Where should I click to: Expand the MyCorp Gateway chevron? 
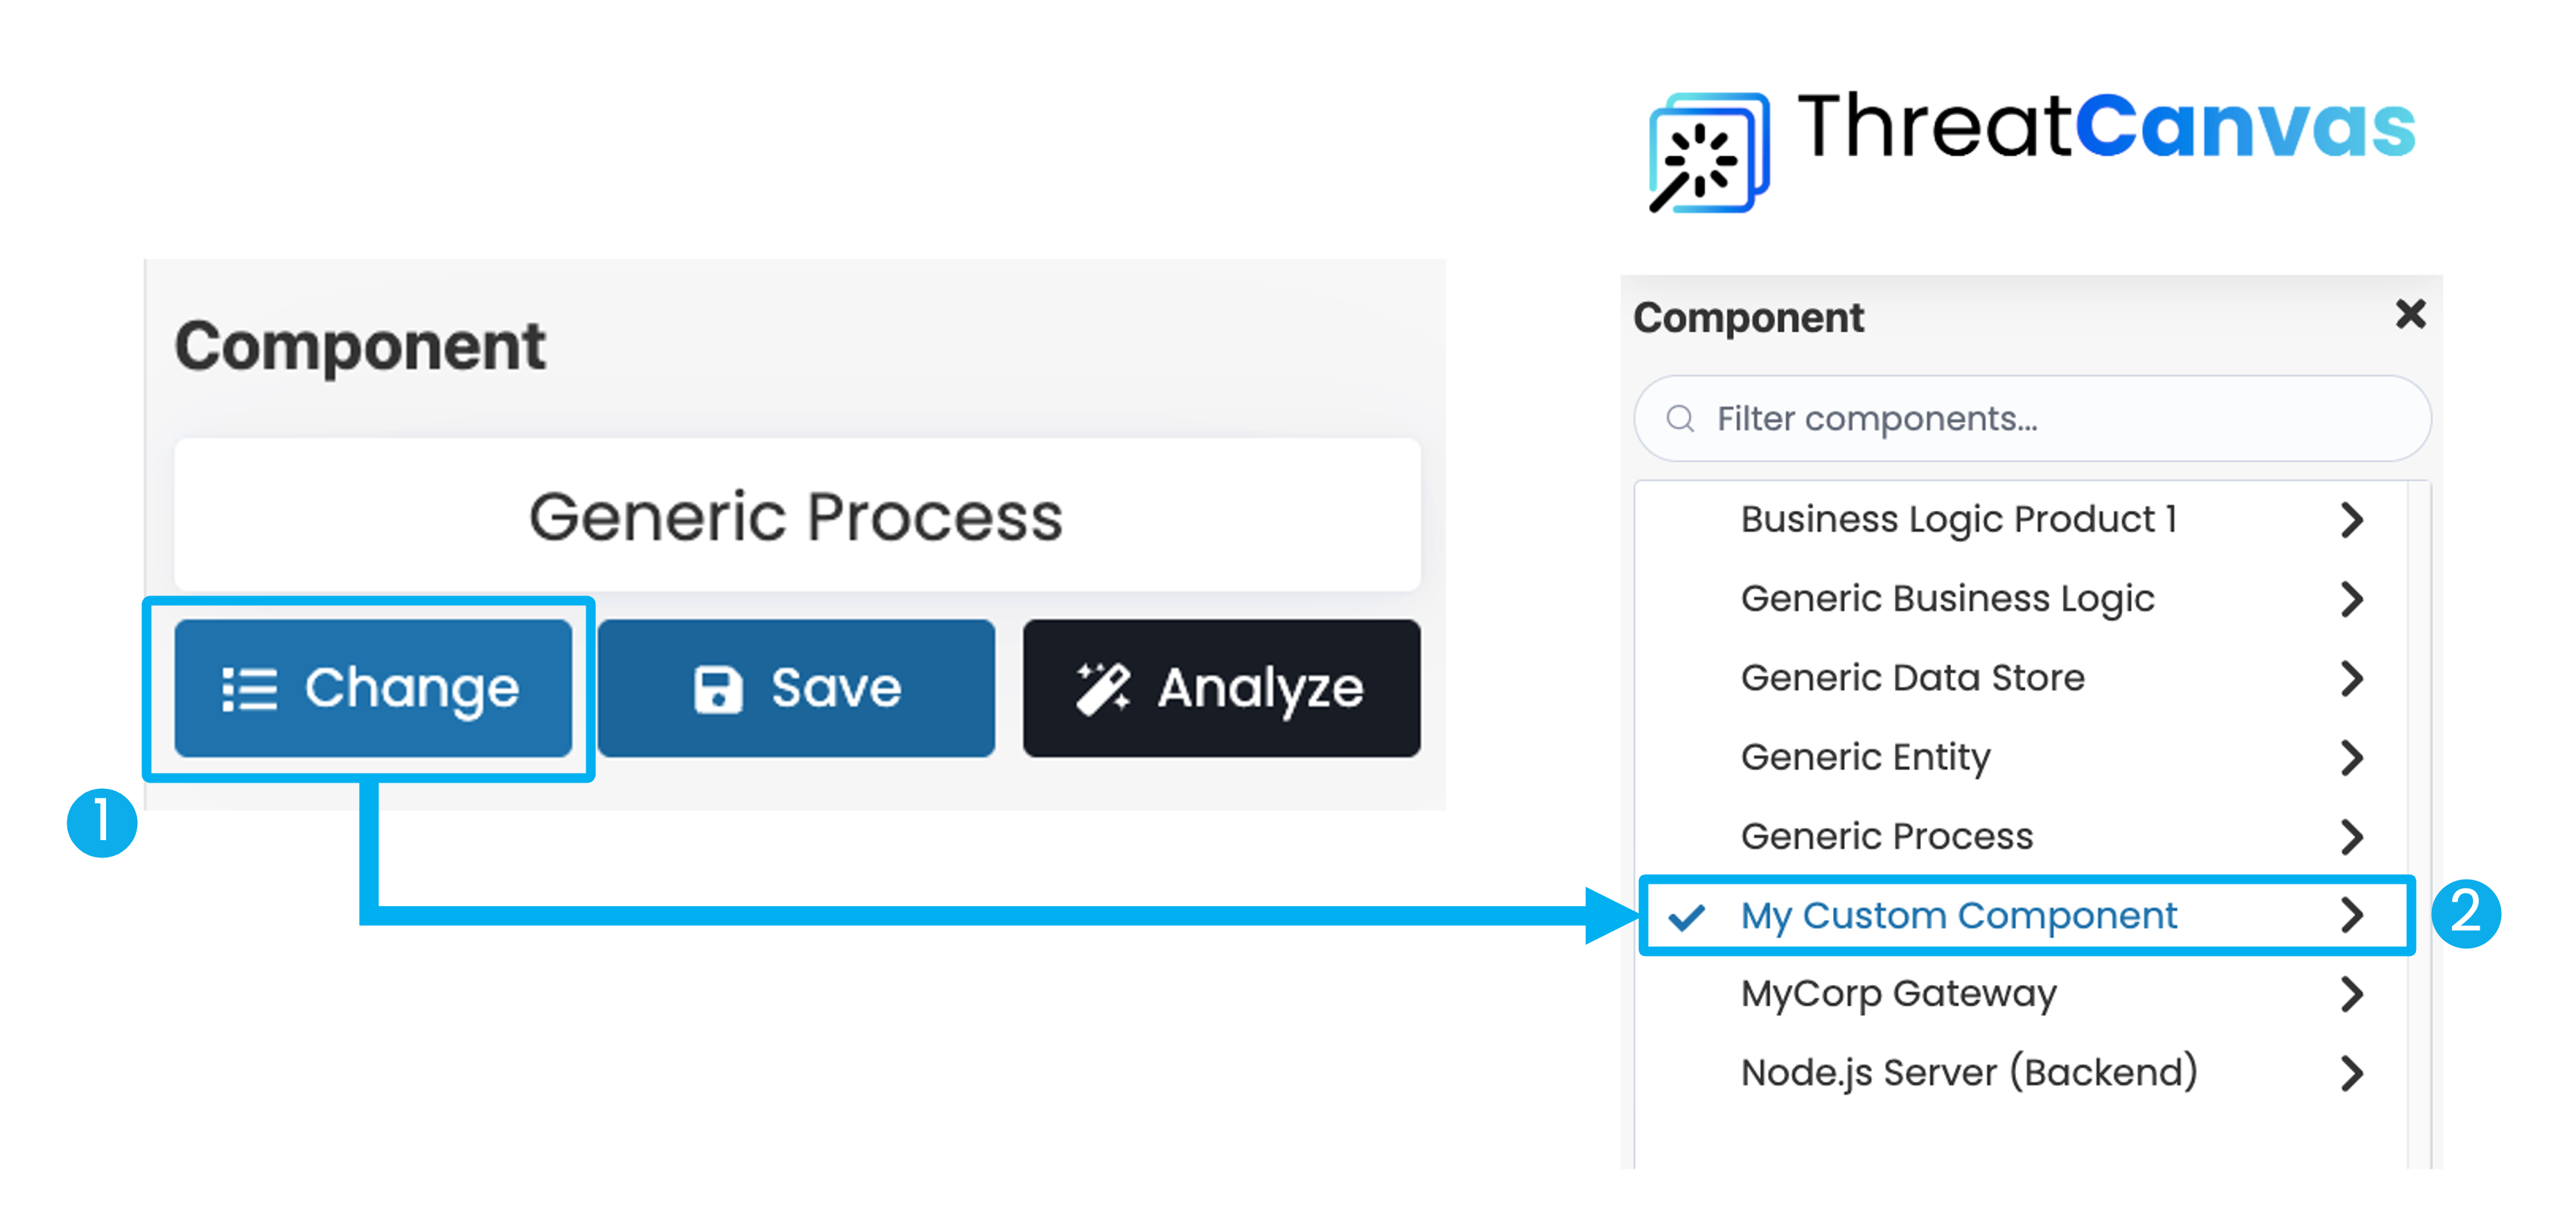(x=2352, y=994)
